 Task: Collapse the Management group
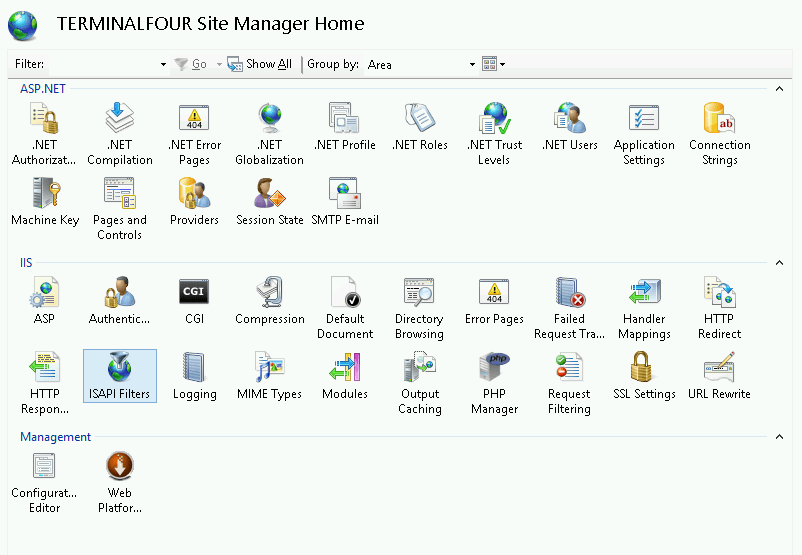pyautogui.click(x=779, y=437)
